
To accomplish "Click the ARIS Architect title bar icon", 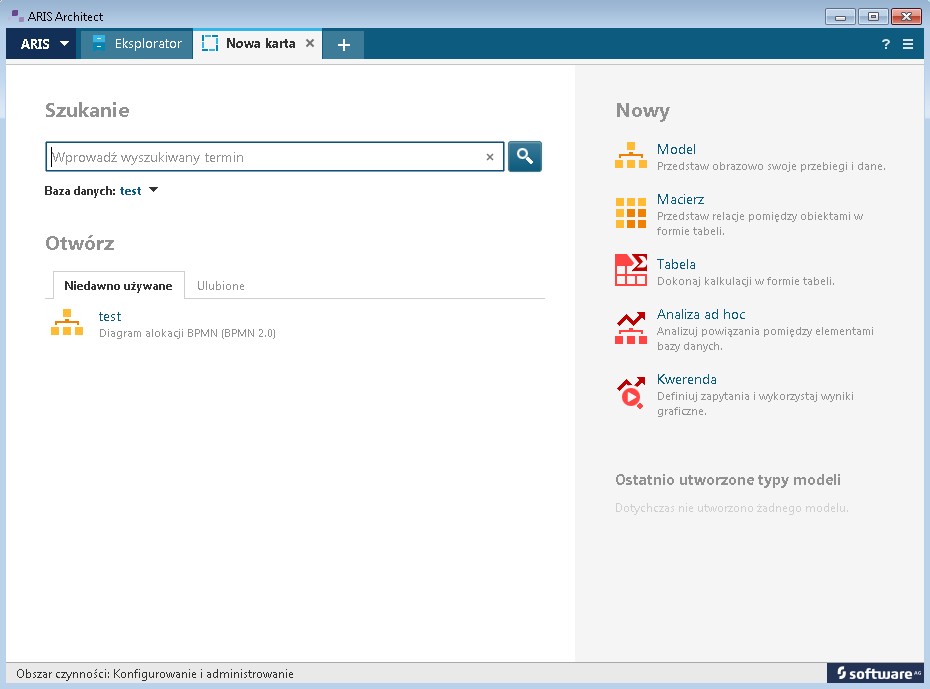I will point(18,16).
